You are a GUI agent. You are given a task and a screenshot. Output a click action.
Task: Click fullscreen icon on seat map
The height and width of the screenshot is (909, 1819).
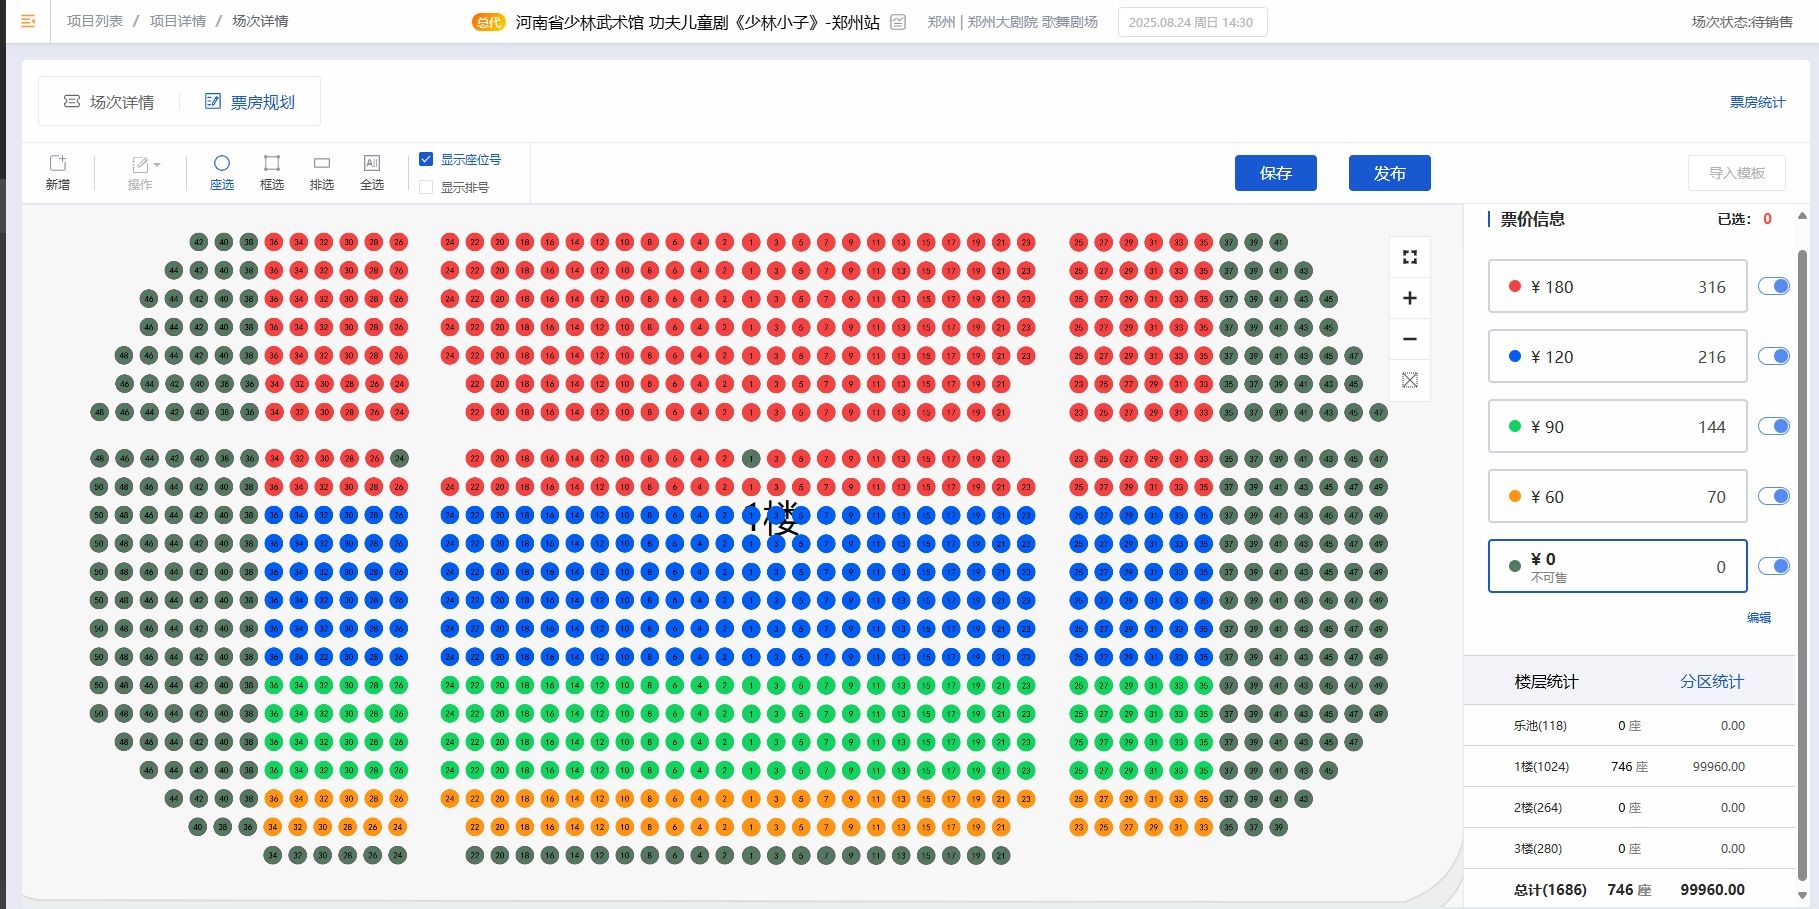point(1410,257)
